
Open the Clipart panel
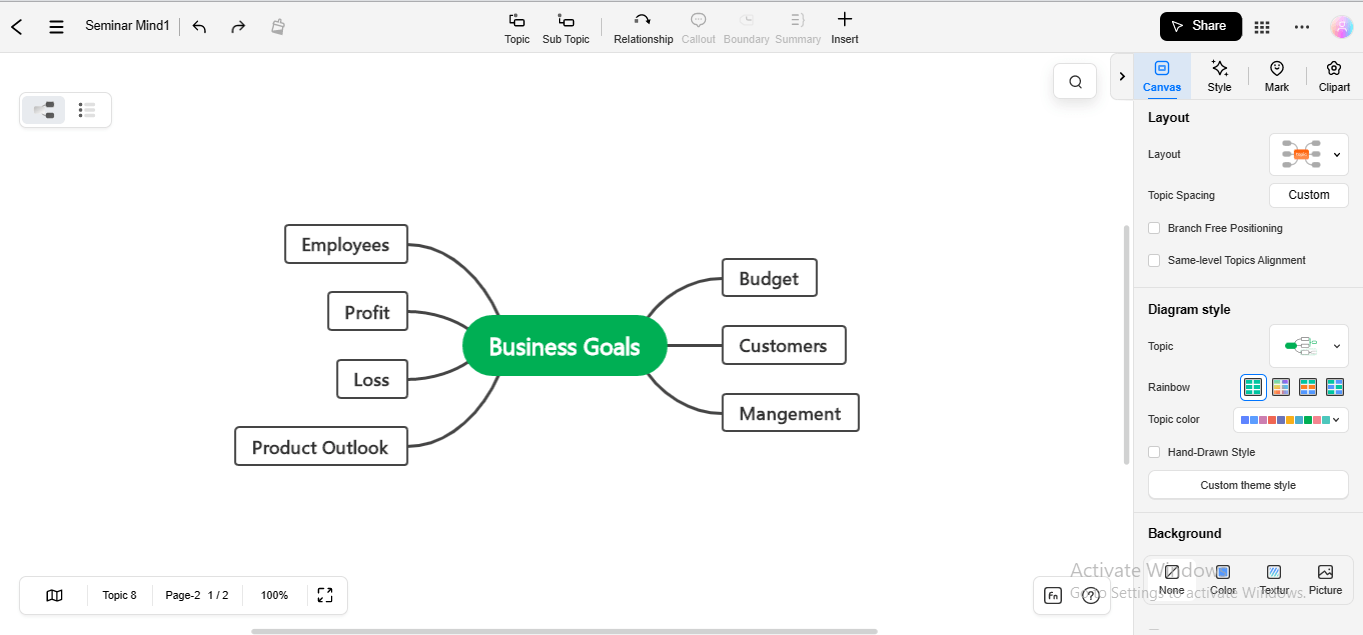click(x=1334, y=75)
